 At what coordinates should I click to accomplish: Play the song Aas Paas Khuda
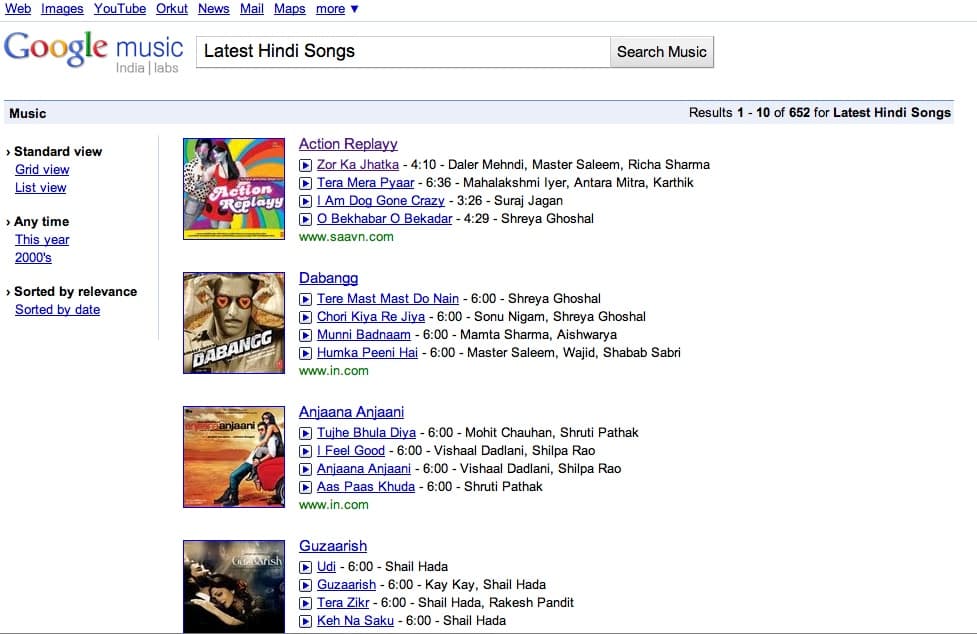(x=305, y=487)
